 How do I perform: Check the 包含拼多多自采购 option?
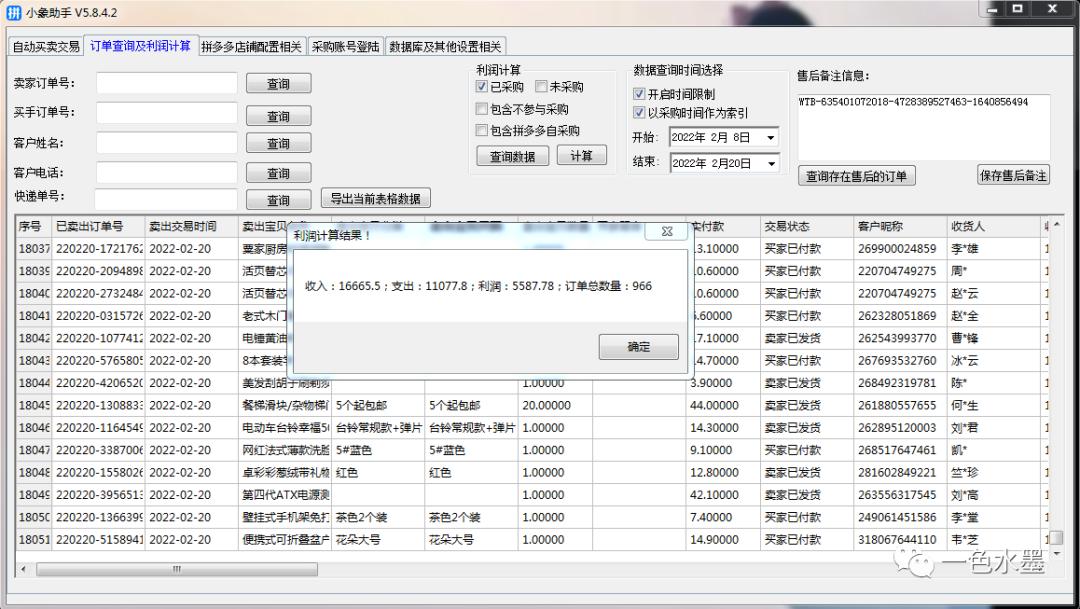click(x=480, y=130)
